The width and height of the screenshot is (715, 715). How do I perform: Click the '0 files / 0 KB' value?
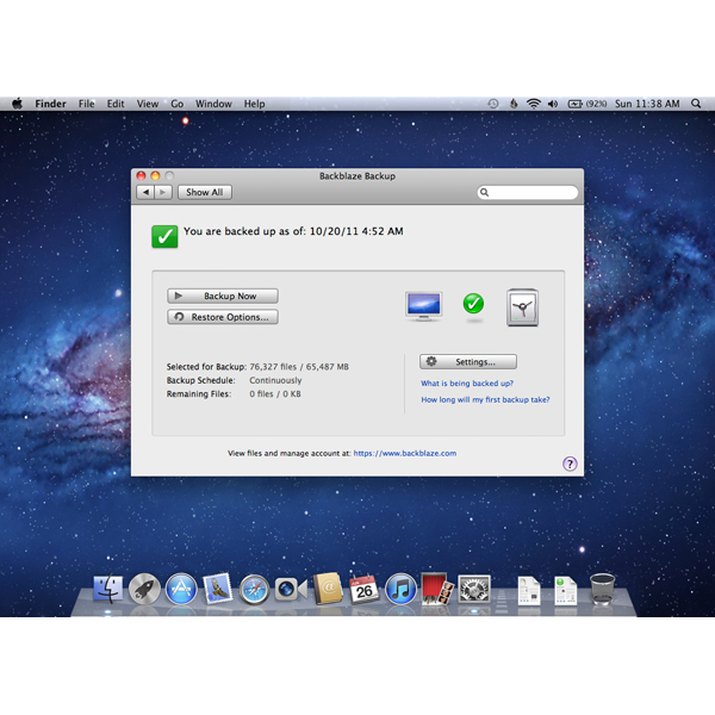point(275,394)
